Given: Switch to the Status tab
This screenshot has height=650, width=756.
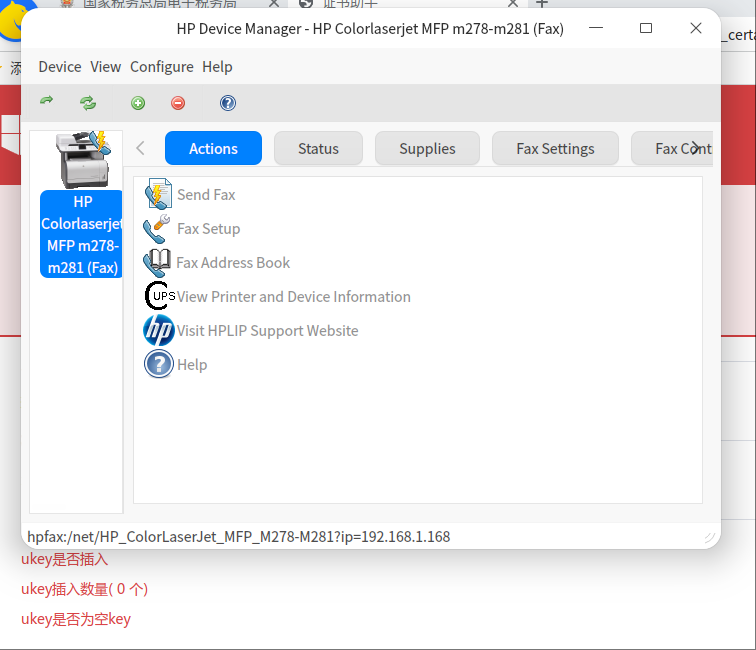Looking at the screenshot, I should pyautogui.click(x=318, y=148).
